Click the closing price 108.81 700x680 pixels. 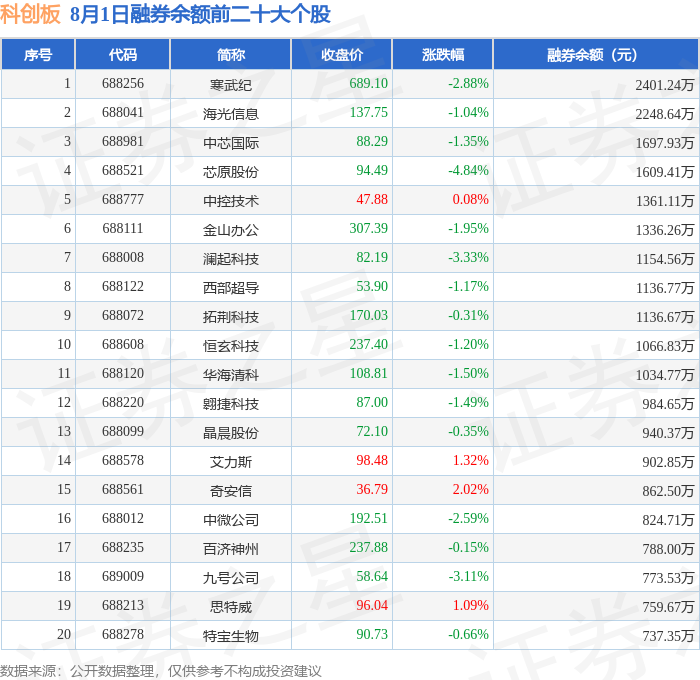(x=368, y=374)
